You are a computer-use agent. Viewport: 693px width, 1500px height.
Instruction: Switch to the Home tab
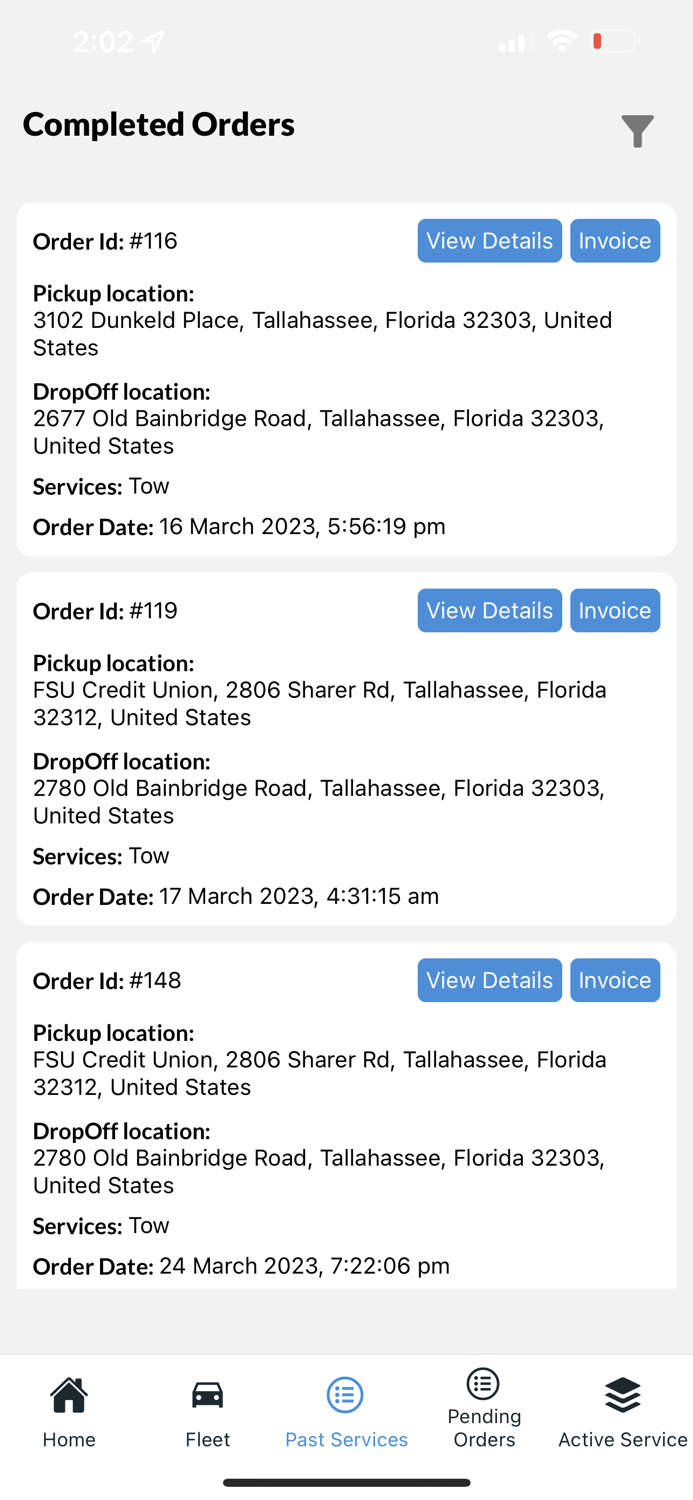[68, 1410]
